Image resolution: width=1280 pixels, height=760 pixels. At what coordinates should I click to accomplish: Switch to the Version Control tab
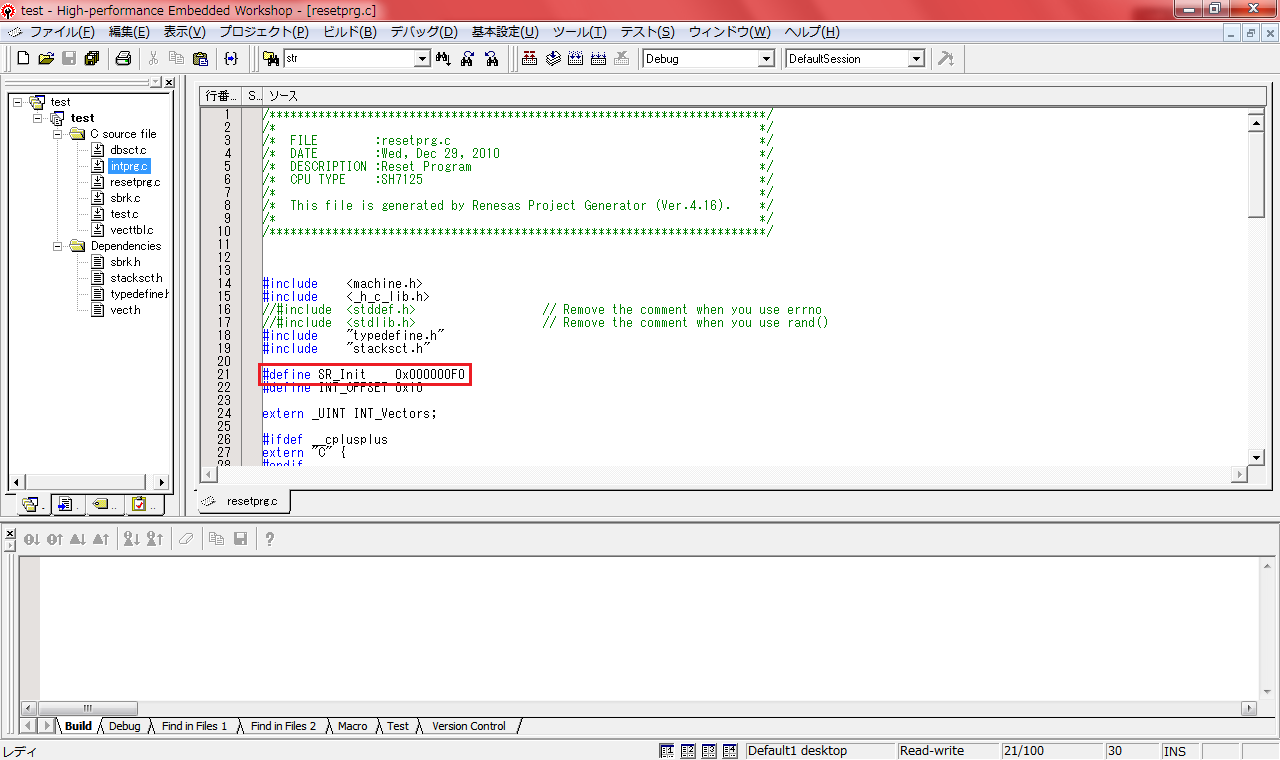(x=469, y=726)
